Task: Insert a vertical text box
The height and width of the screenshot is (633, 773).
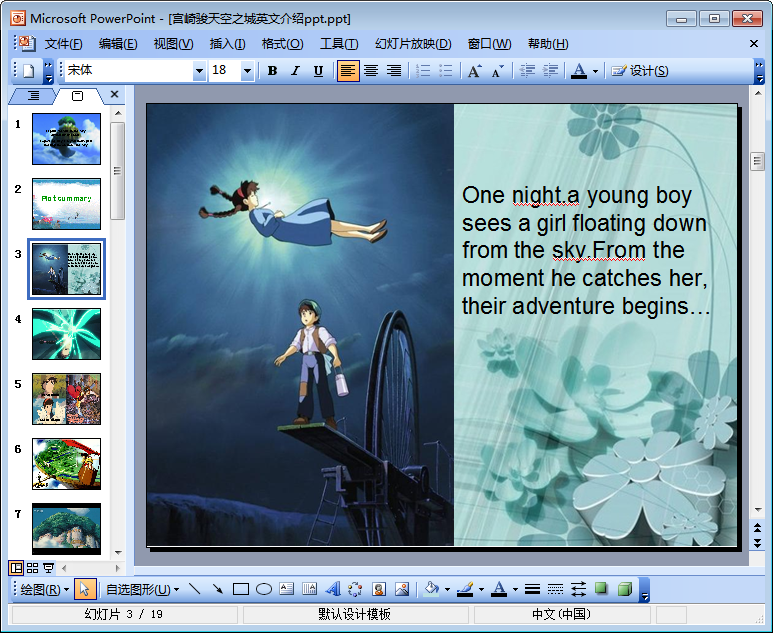Action: tap(310, 589)
